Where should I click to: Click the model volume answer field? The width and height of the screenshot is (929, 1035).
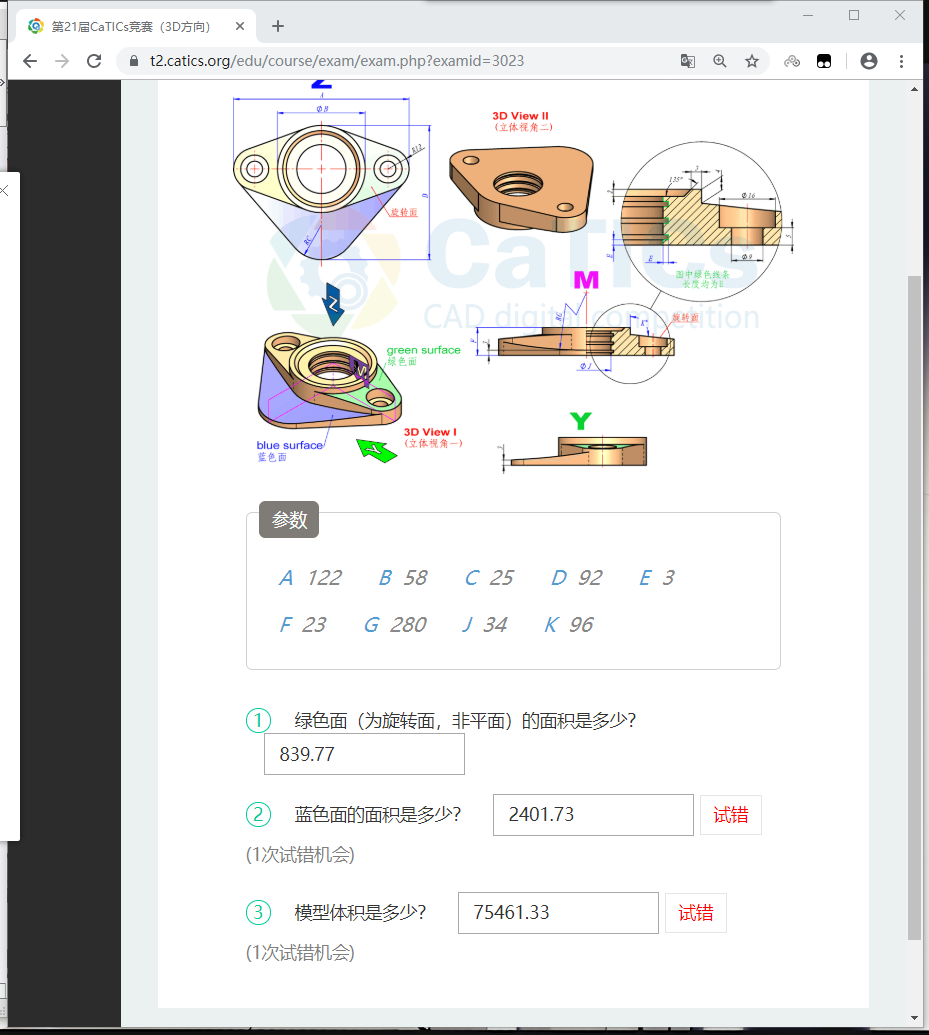[557, 913]
